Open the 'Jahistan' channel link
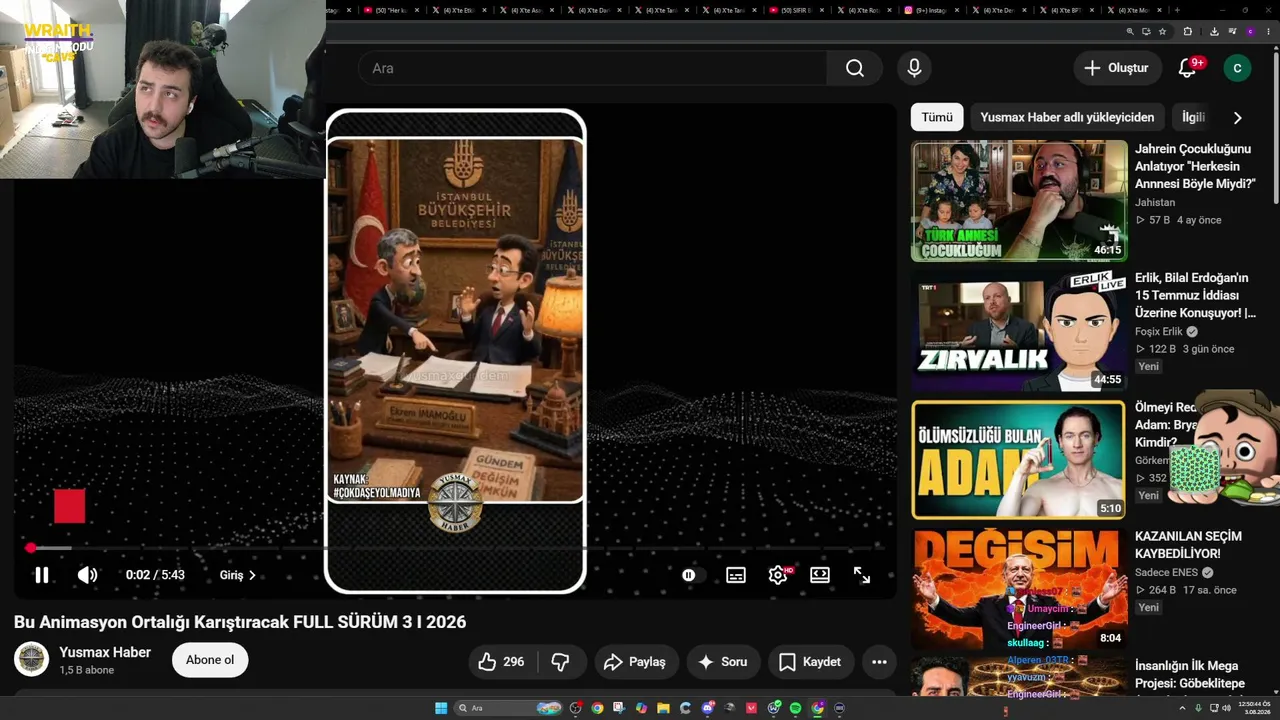 [x=1155, y=202]
